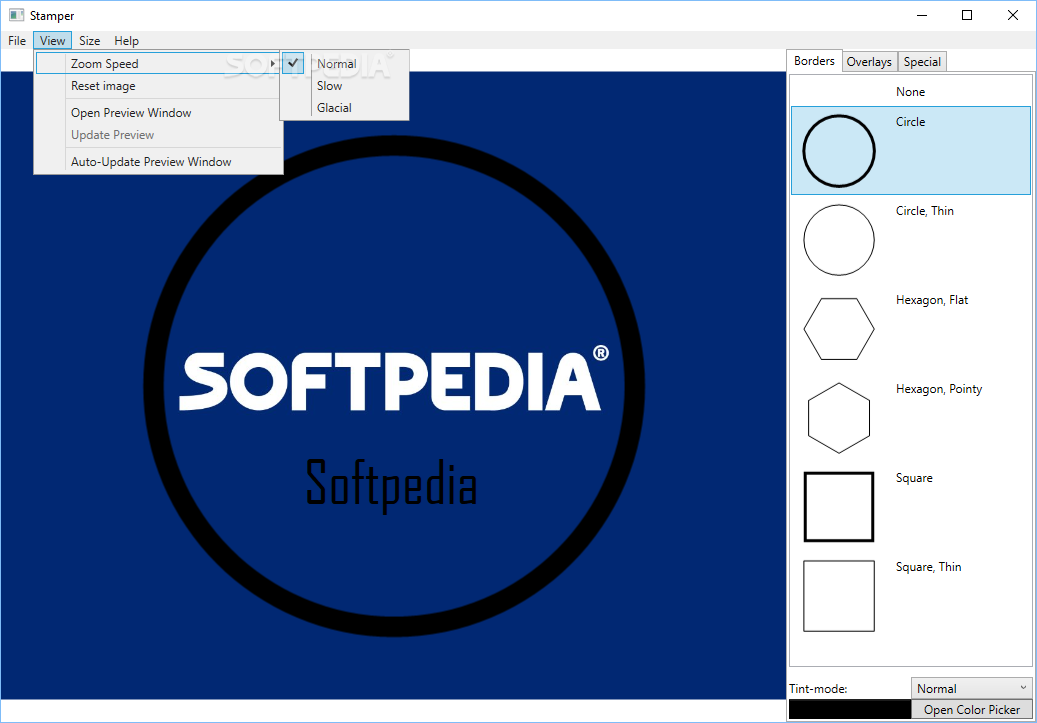Viewport: 1037px width, 723px height.
Task: Switch to the Overlays tab
Action: click(x=869, y=62)
